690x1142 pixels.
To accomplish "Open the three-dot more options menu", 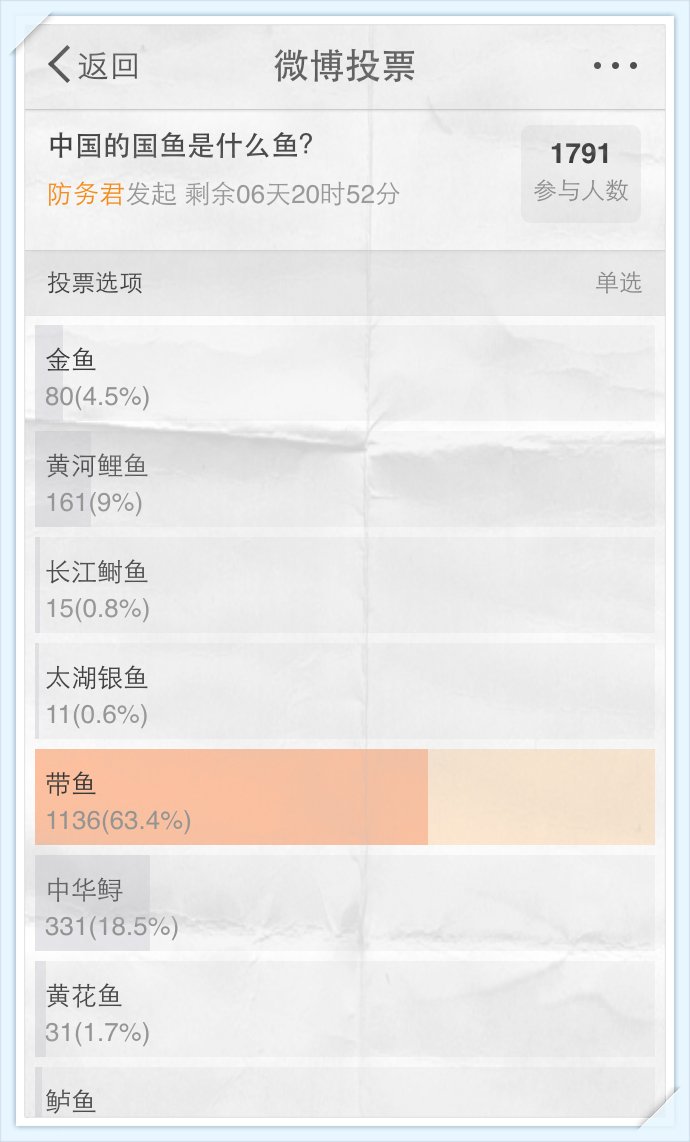I will [615, 67].
